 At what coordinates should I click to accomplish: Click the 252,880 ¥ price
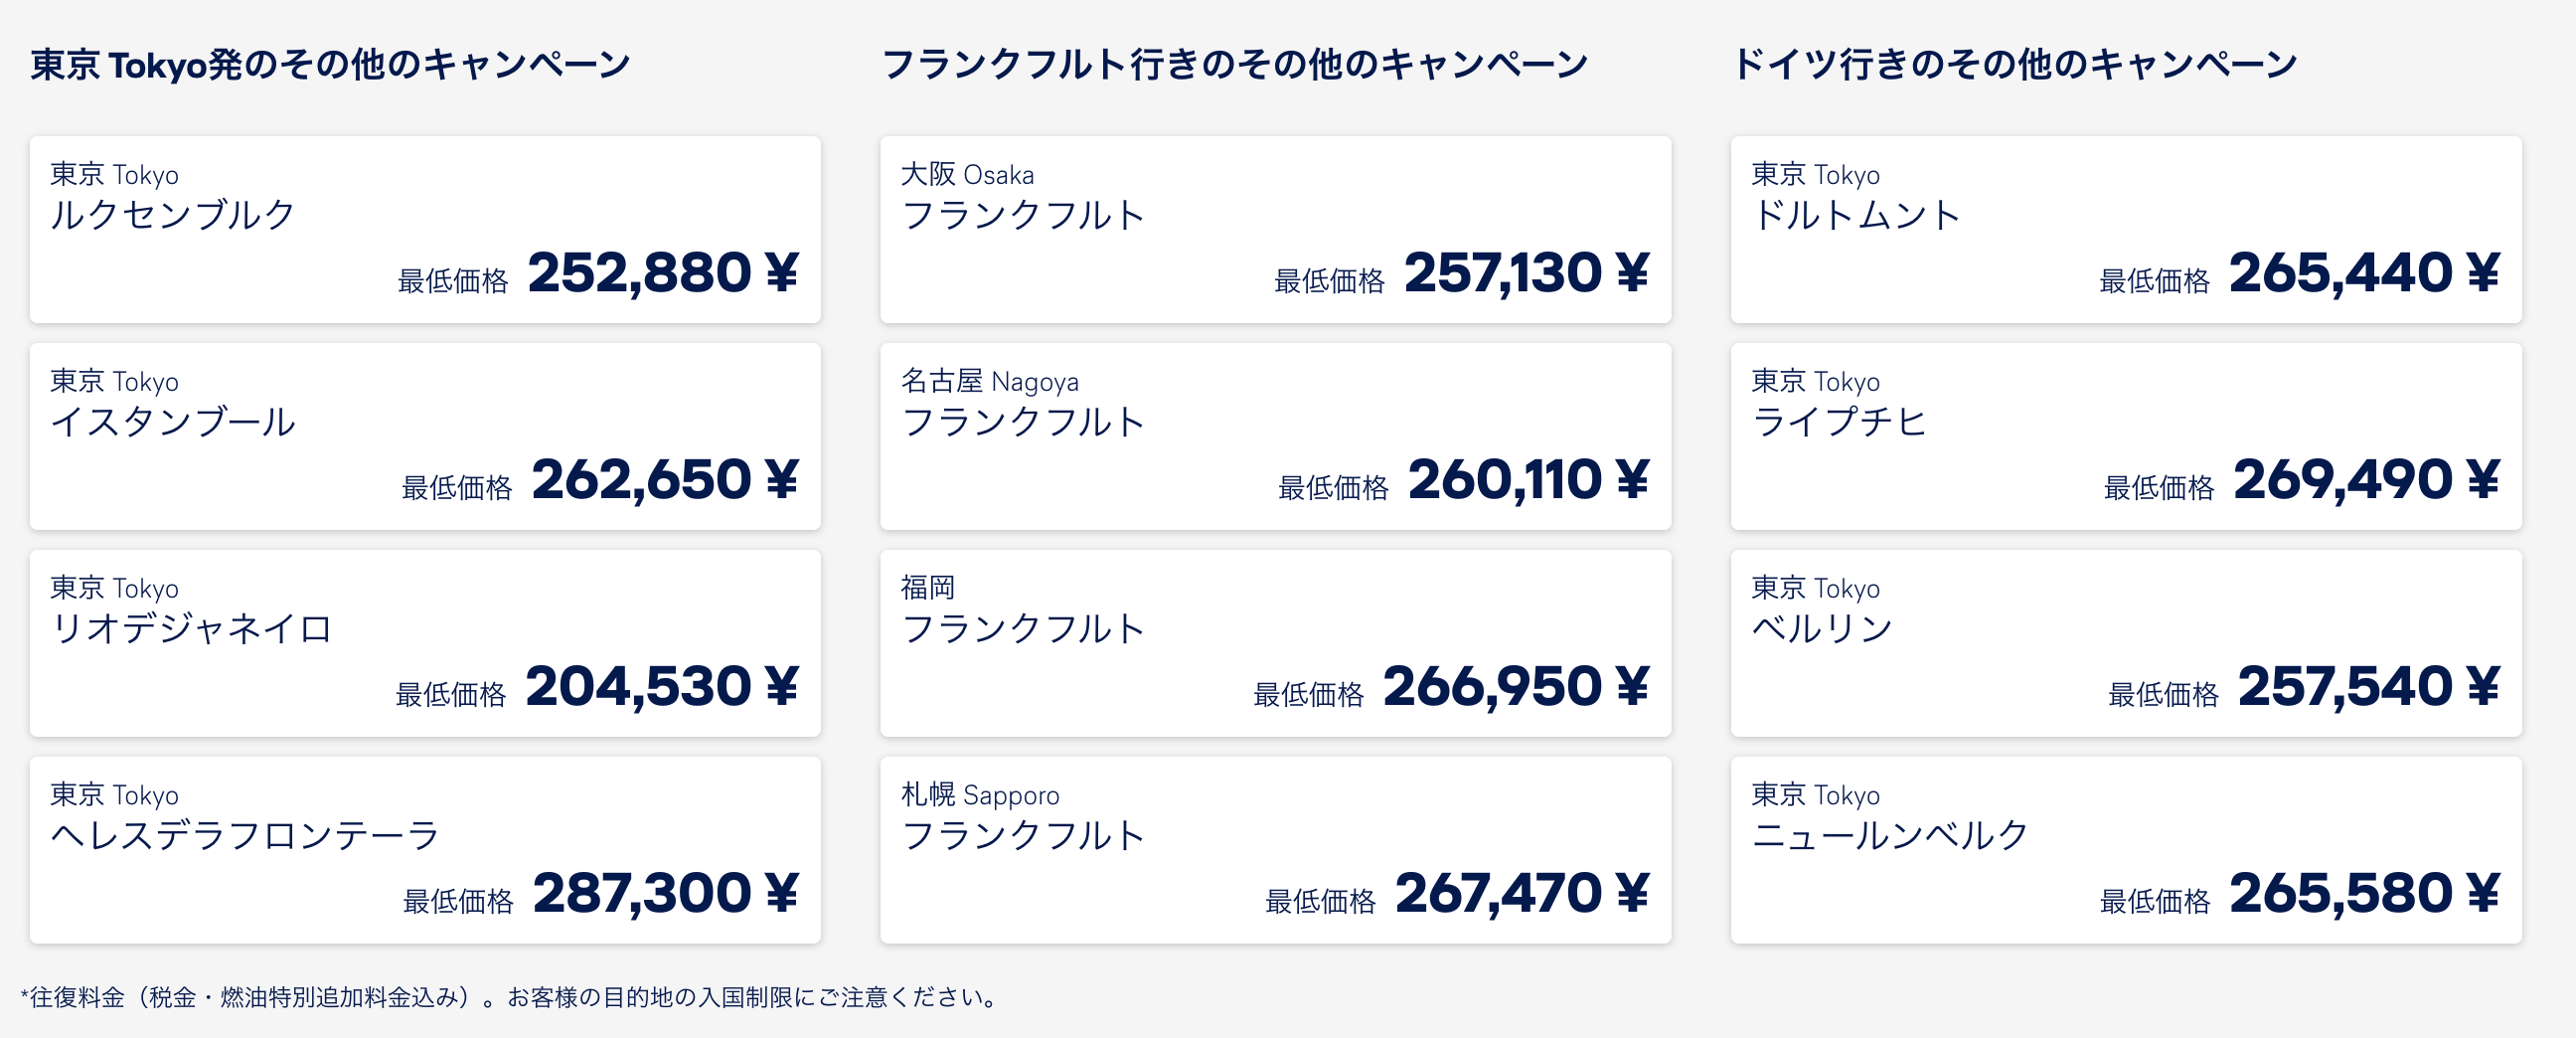(662, 273)
